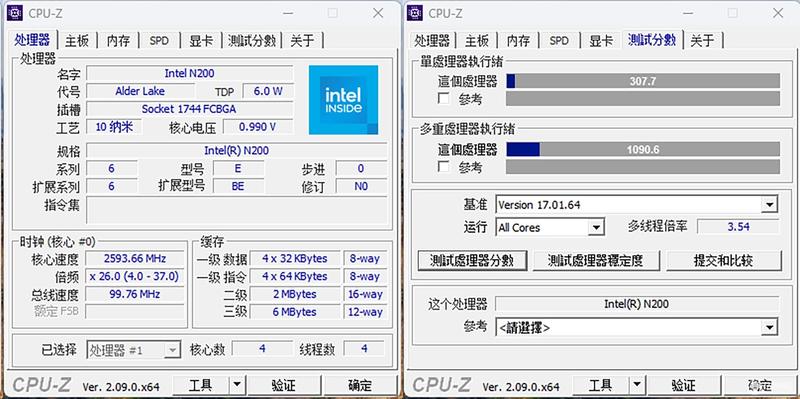Click the 总线速度 value 99.76 MHz
The width and height of the screenshot is (800, 399).
[135, 294]
